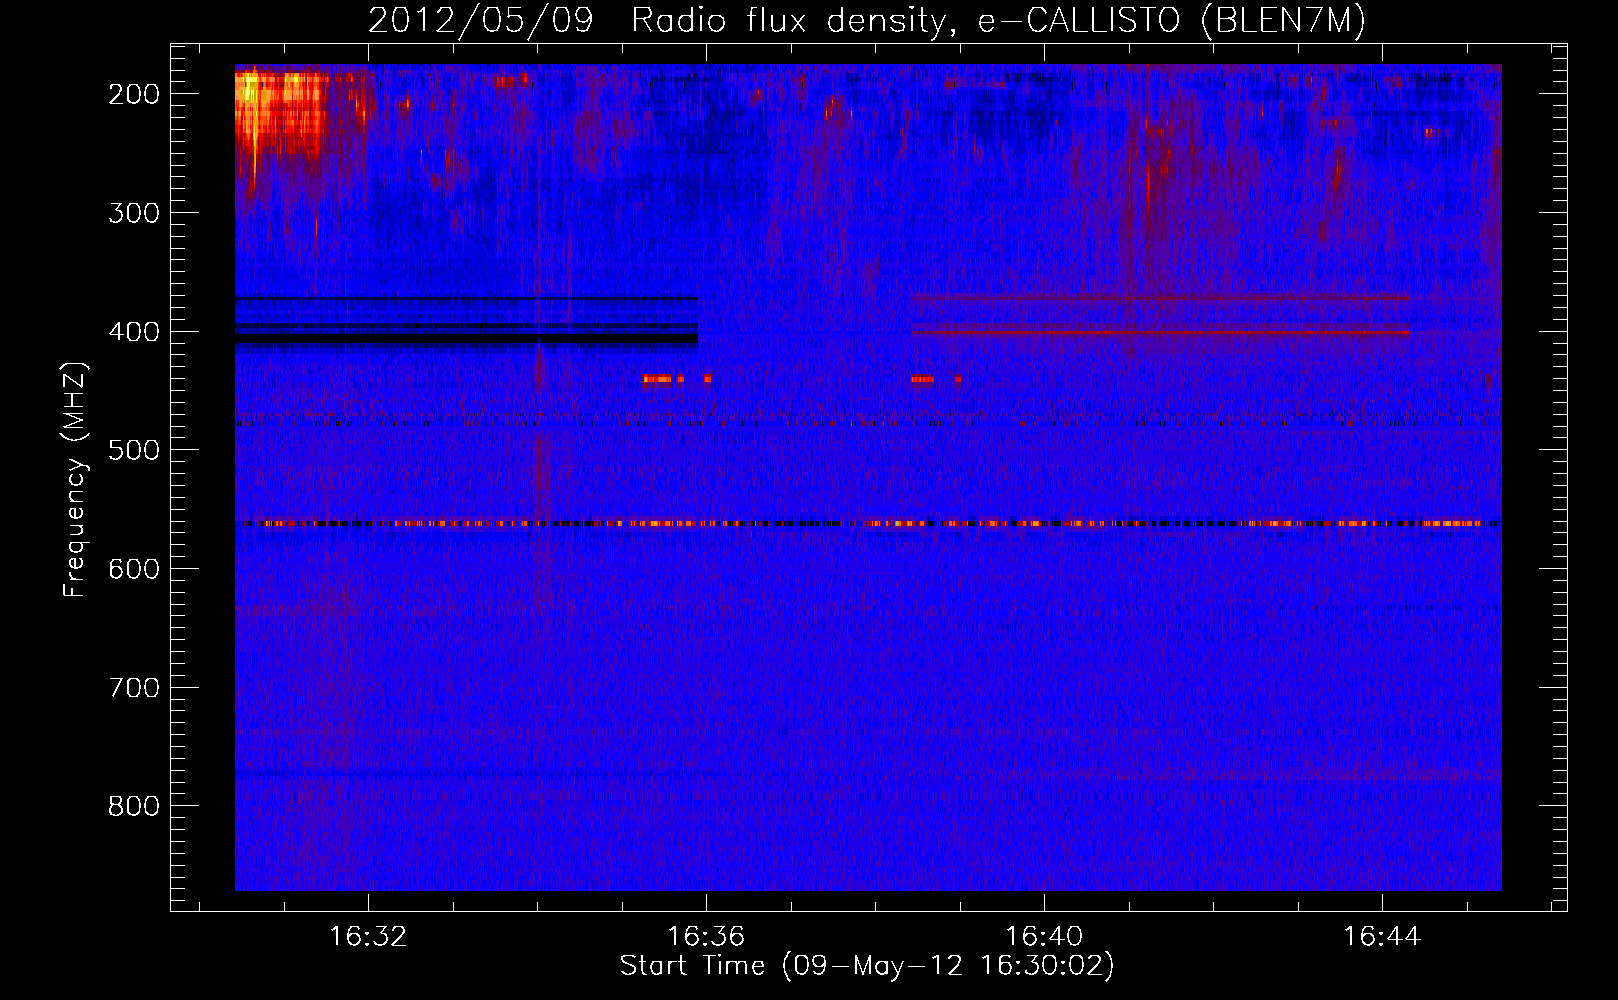Click the 500 frequency tick label
This screenshot has width=1618, height=1000.
(134, 450)
